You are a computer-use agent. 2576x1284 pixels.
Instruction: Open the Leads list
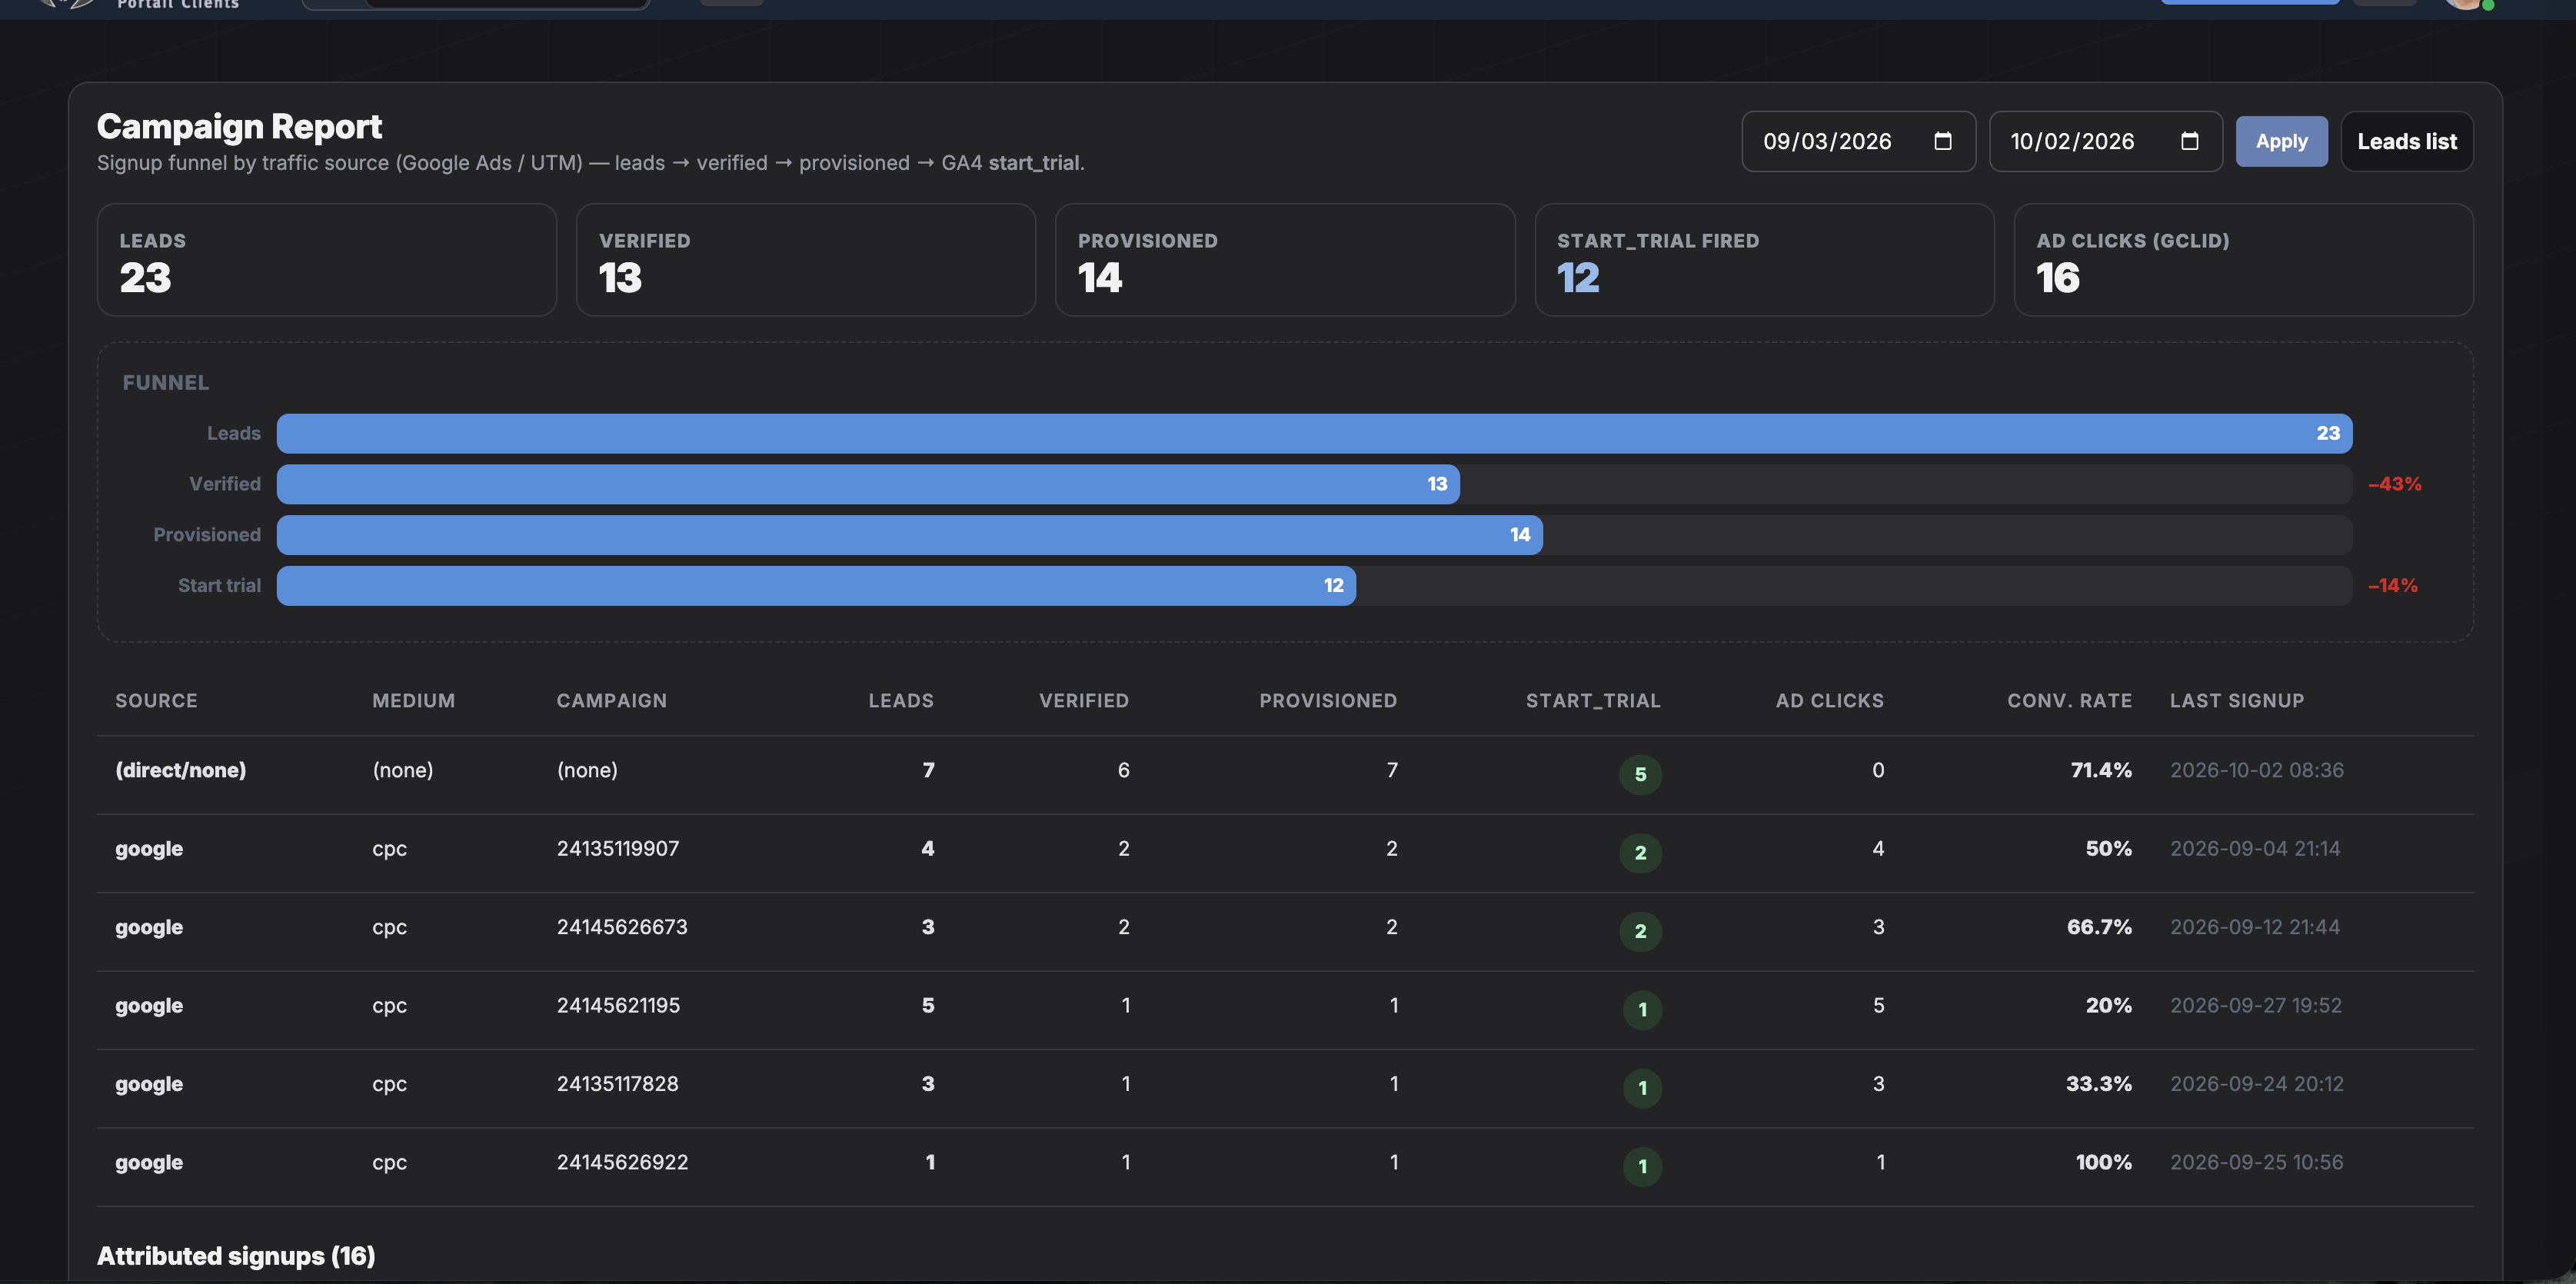tap(2406, 141)
